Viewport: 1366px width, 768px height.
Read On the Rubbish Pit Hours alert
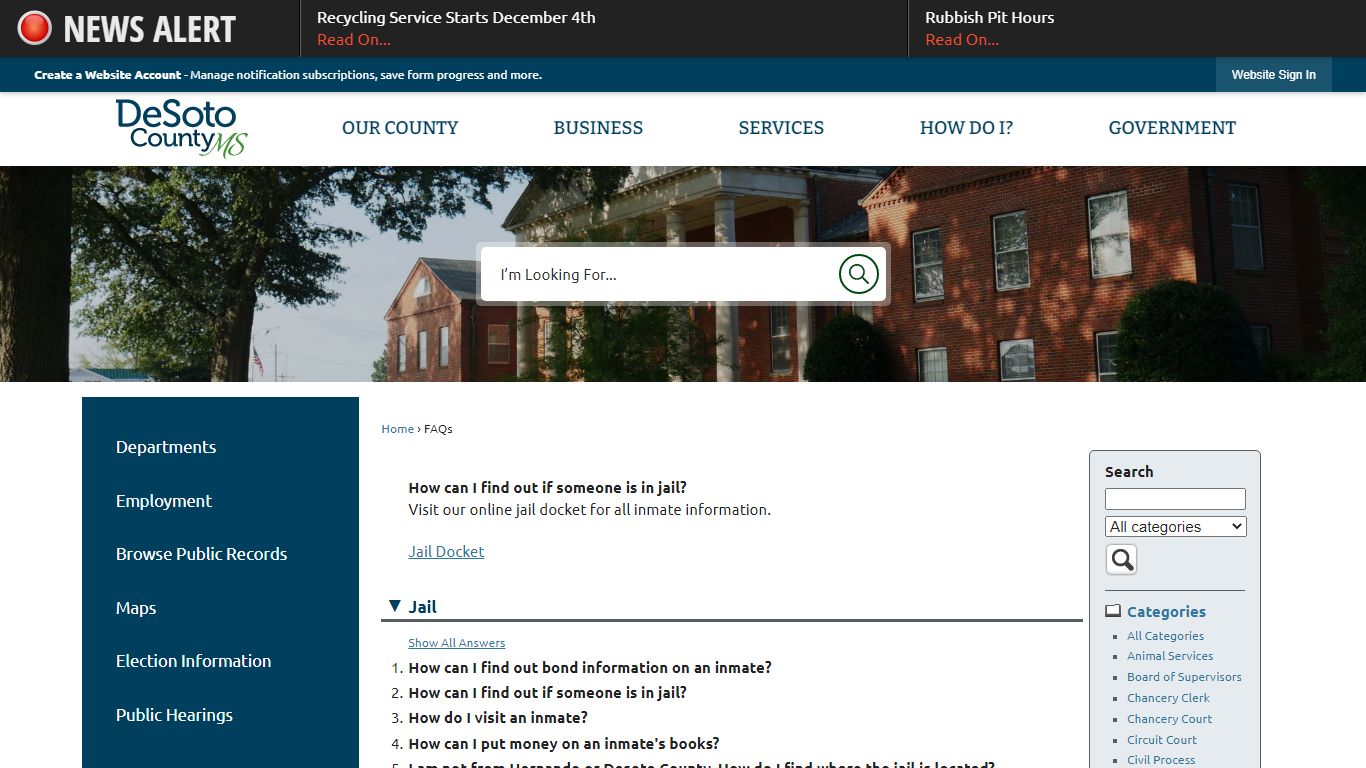961,40
